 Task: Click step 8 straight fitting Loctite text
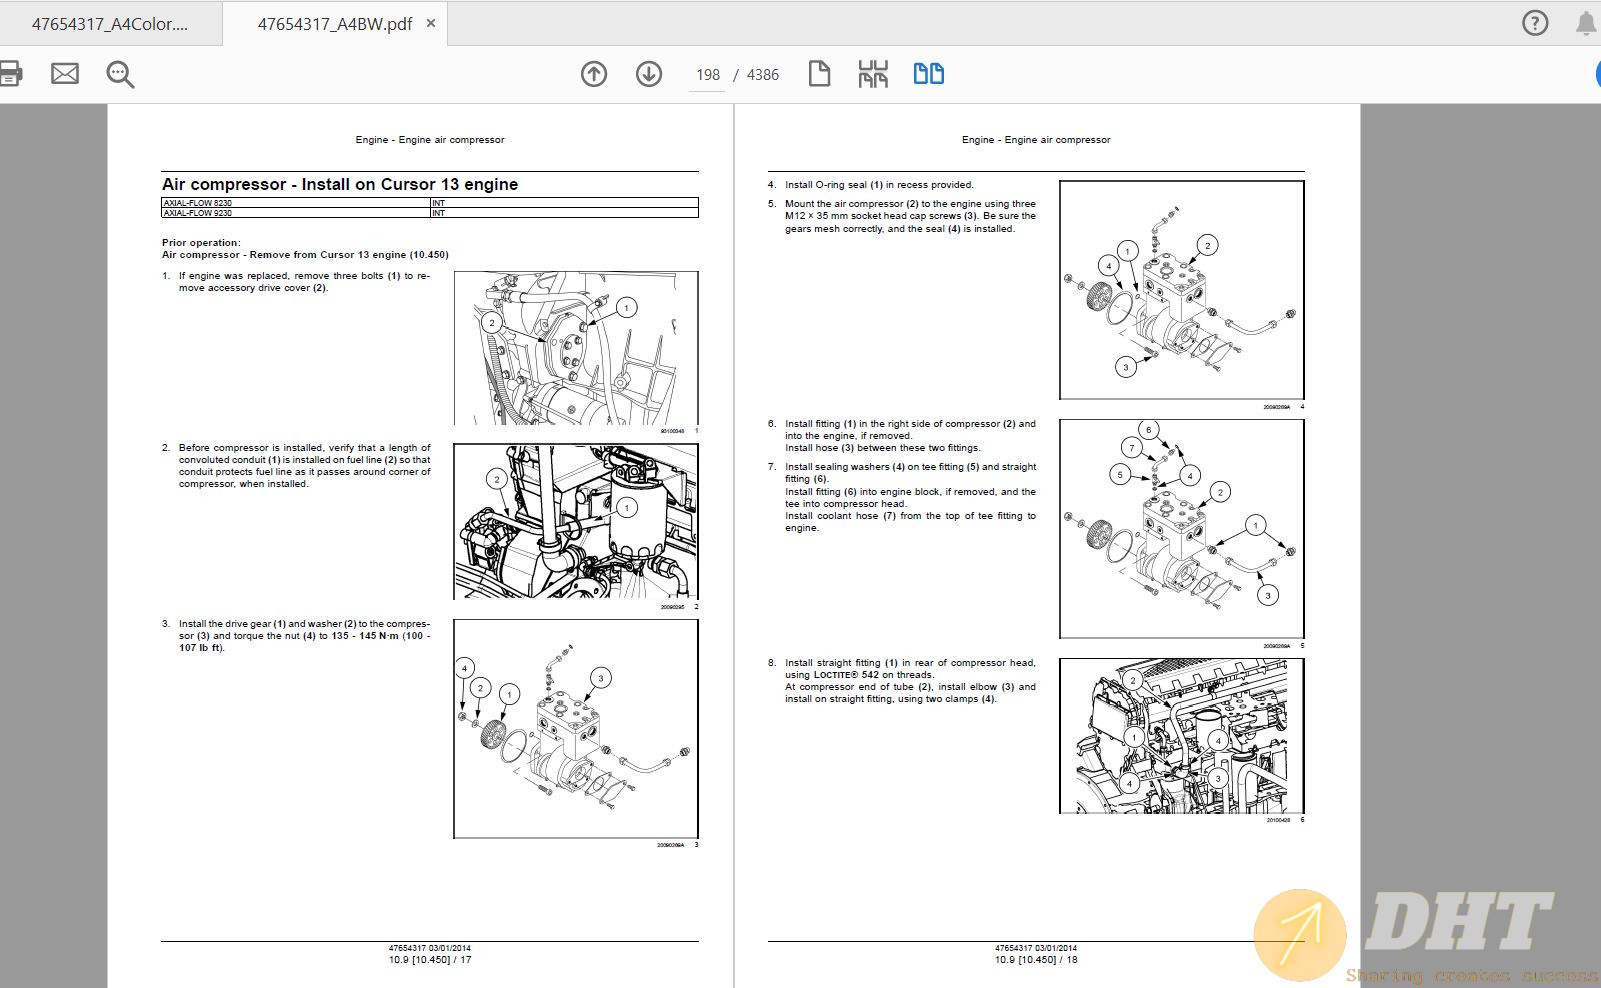pyautogui.click(x=910, y=681)
